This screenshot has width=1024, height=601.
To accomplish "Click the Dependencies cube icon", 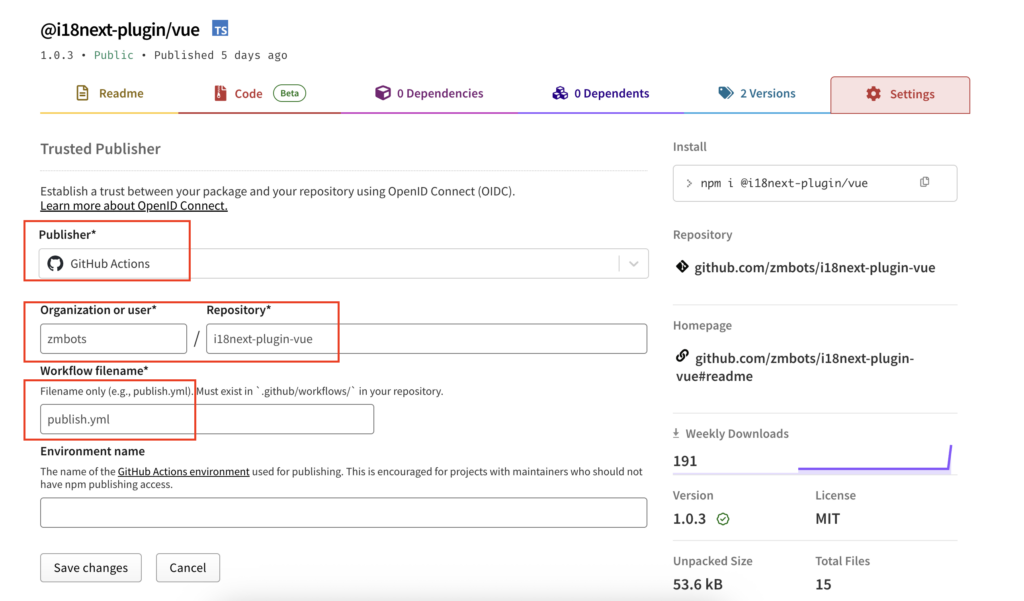I will 382,93.
